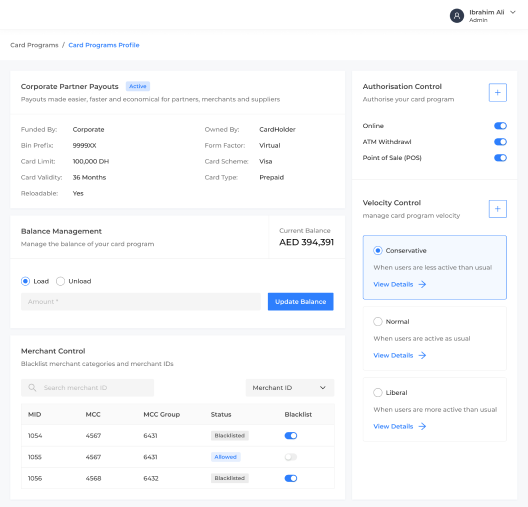Click MID cell 1056
Screen dimensions: 528x507
(35, 478)
